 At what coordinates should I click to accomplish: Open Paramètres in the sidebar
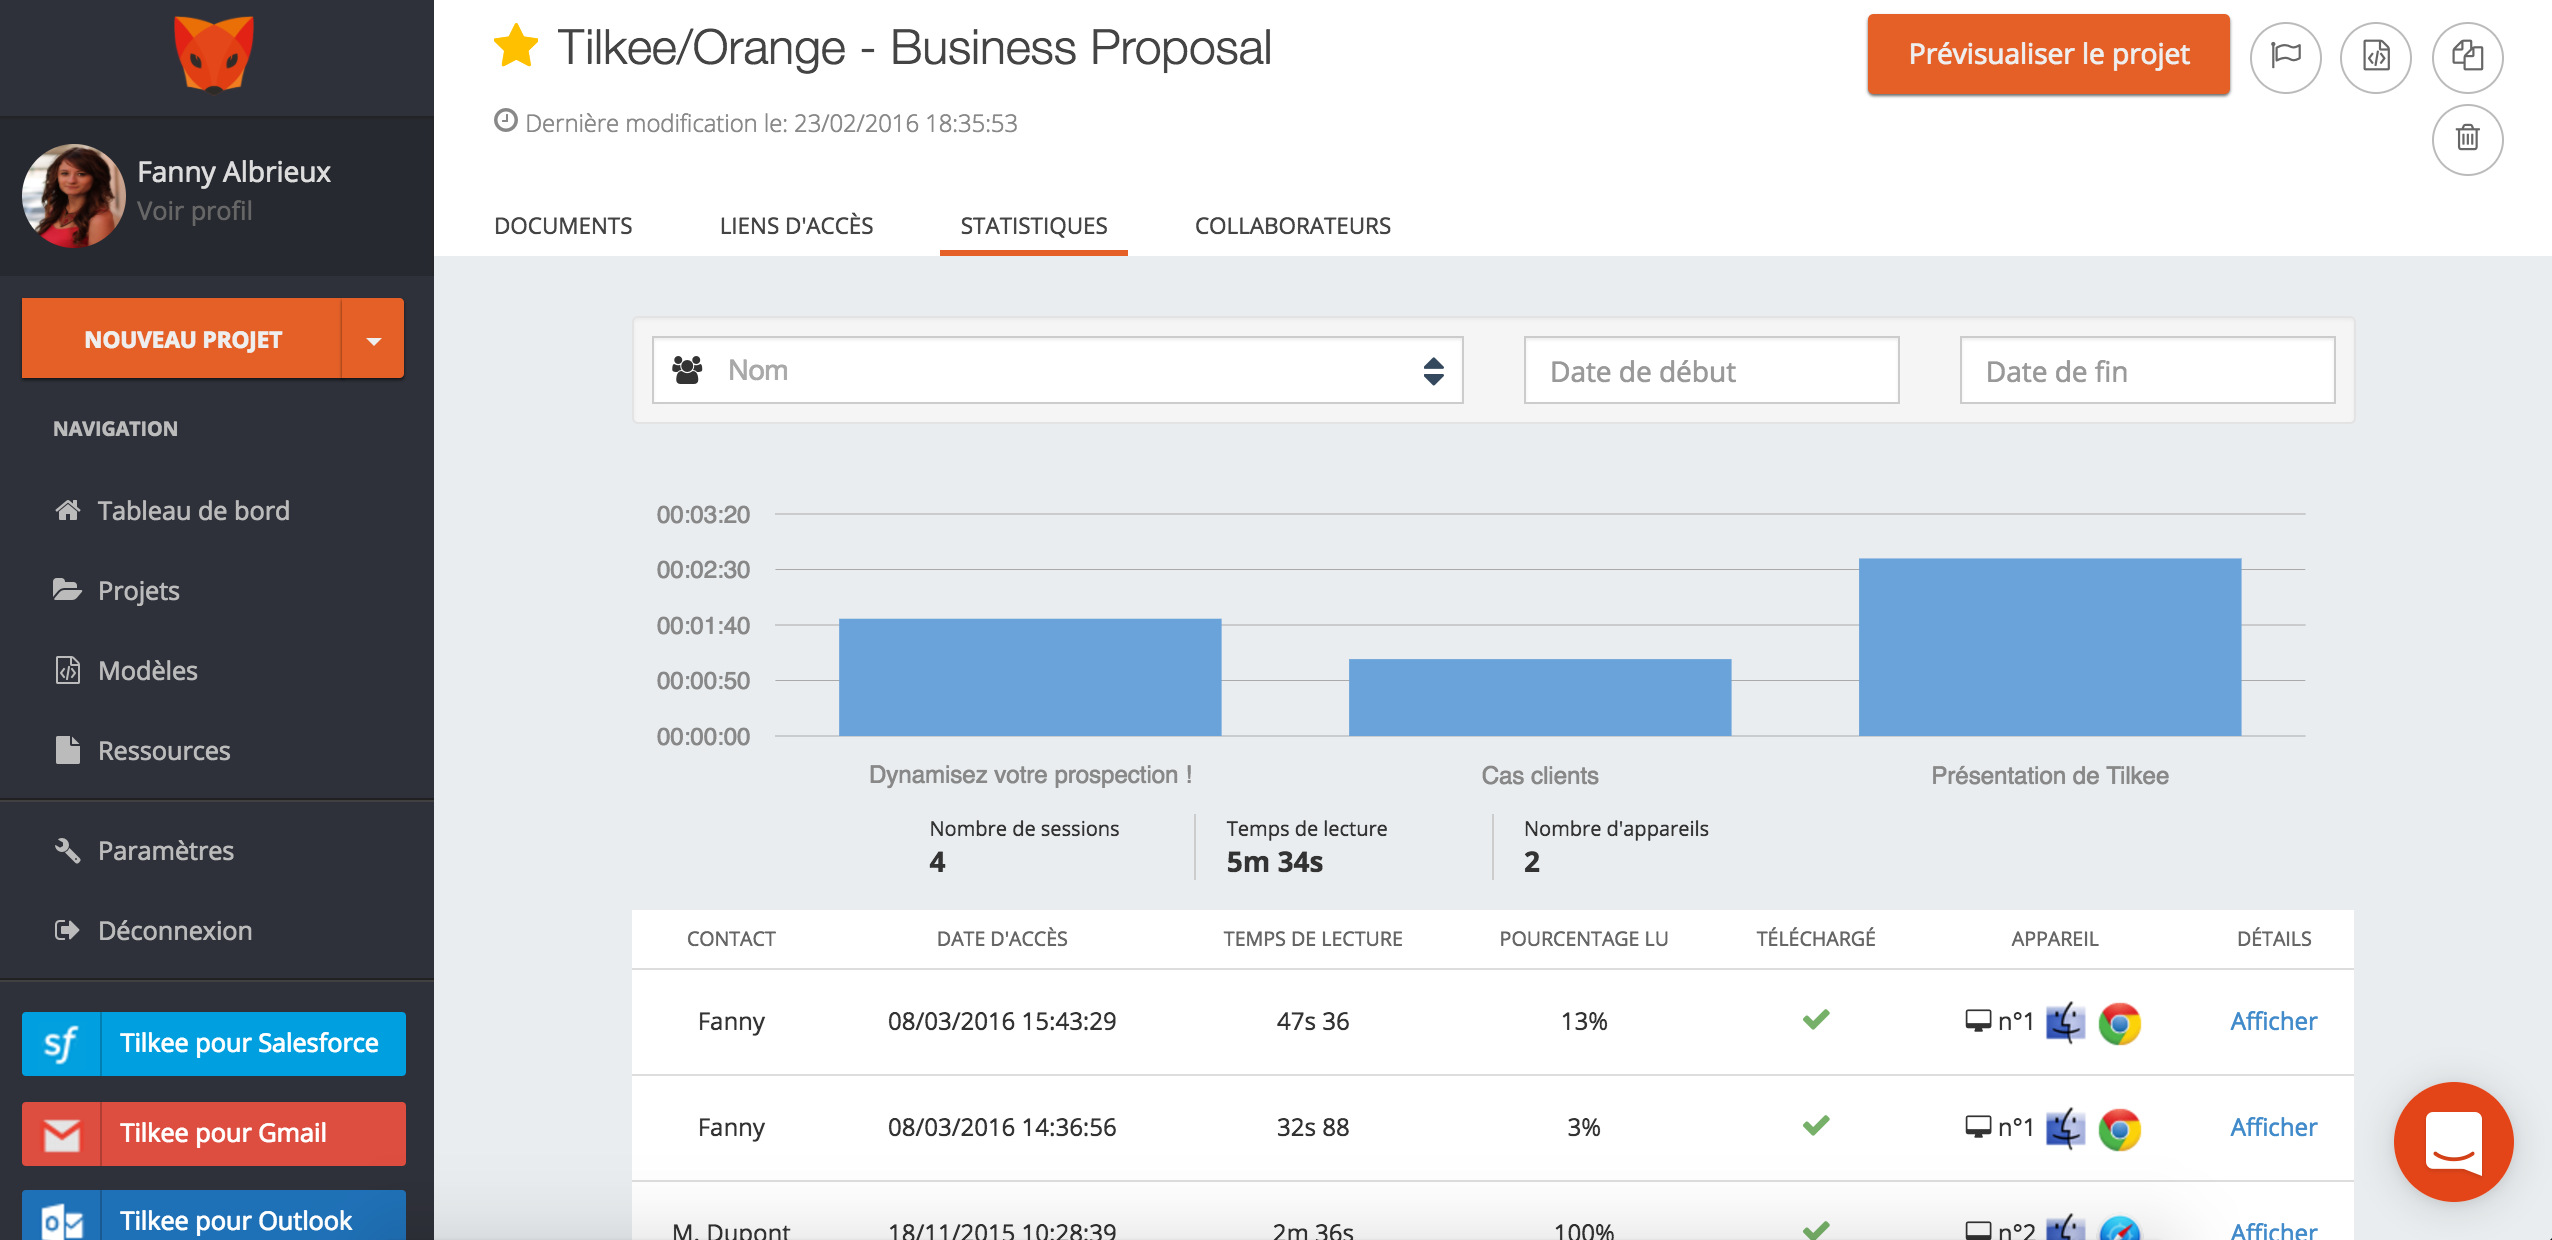[x=144, y=850]
